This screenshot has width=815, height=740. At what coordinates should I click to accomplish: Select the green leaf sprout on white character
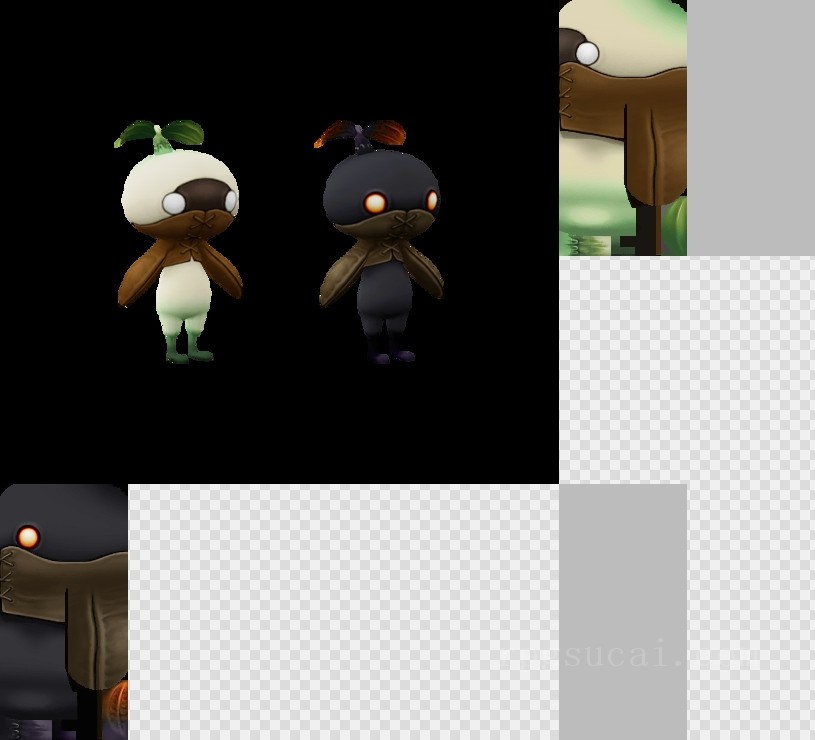[160, 133]
